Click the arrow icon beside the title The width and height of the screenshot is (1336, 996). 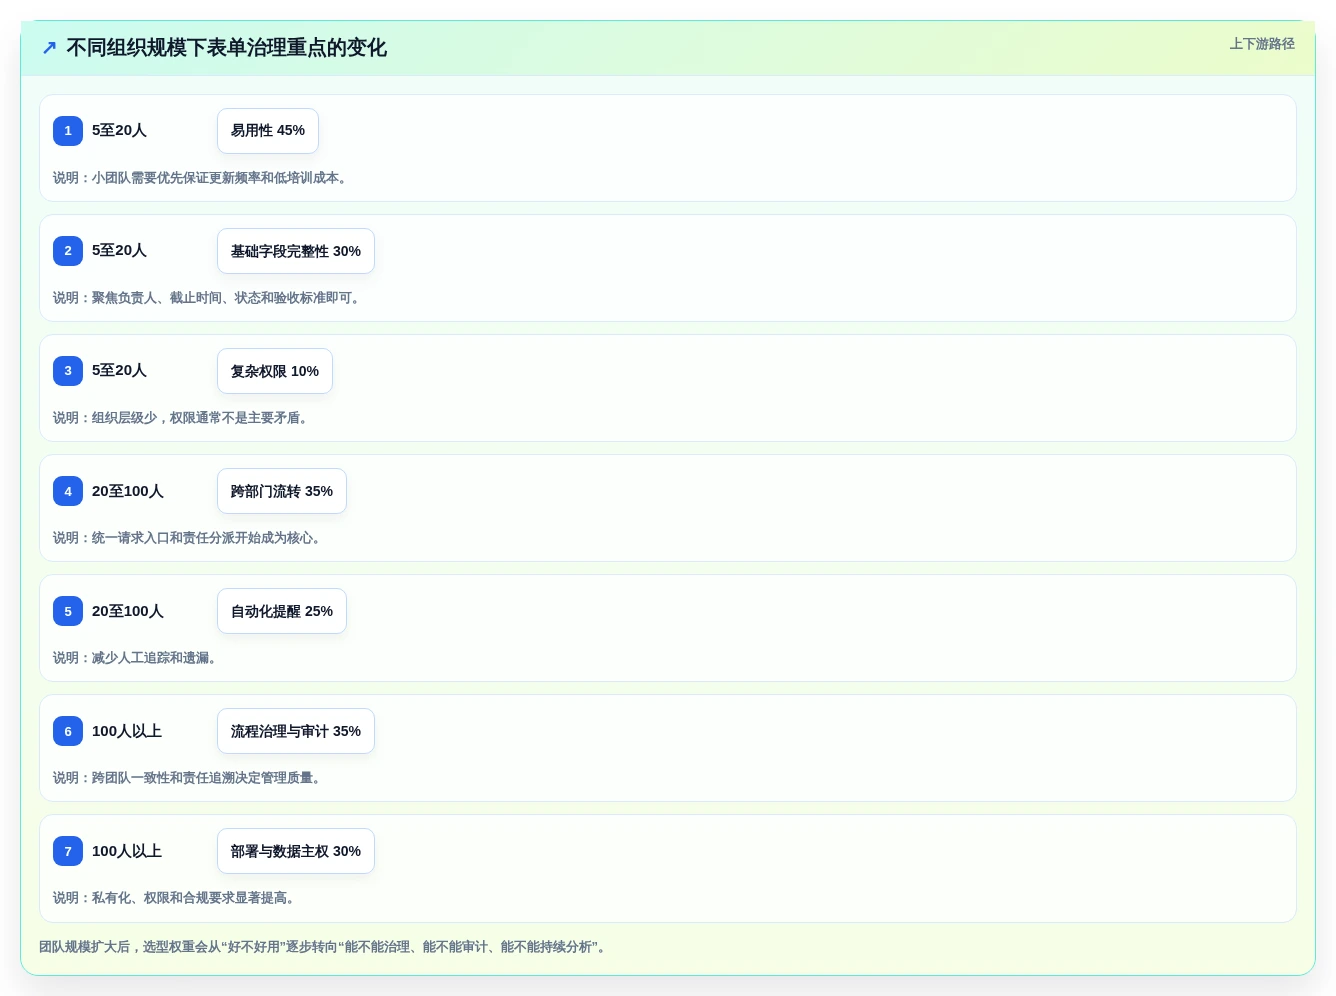[49, 48]
